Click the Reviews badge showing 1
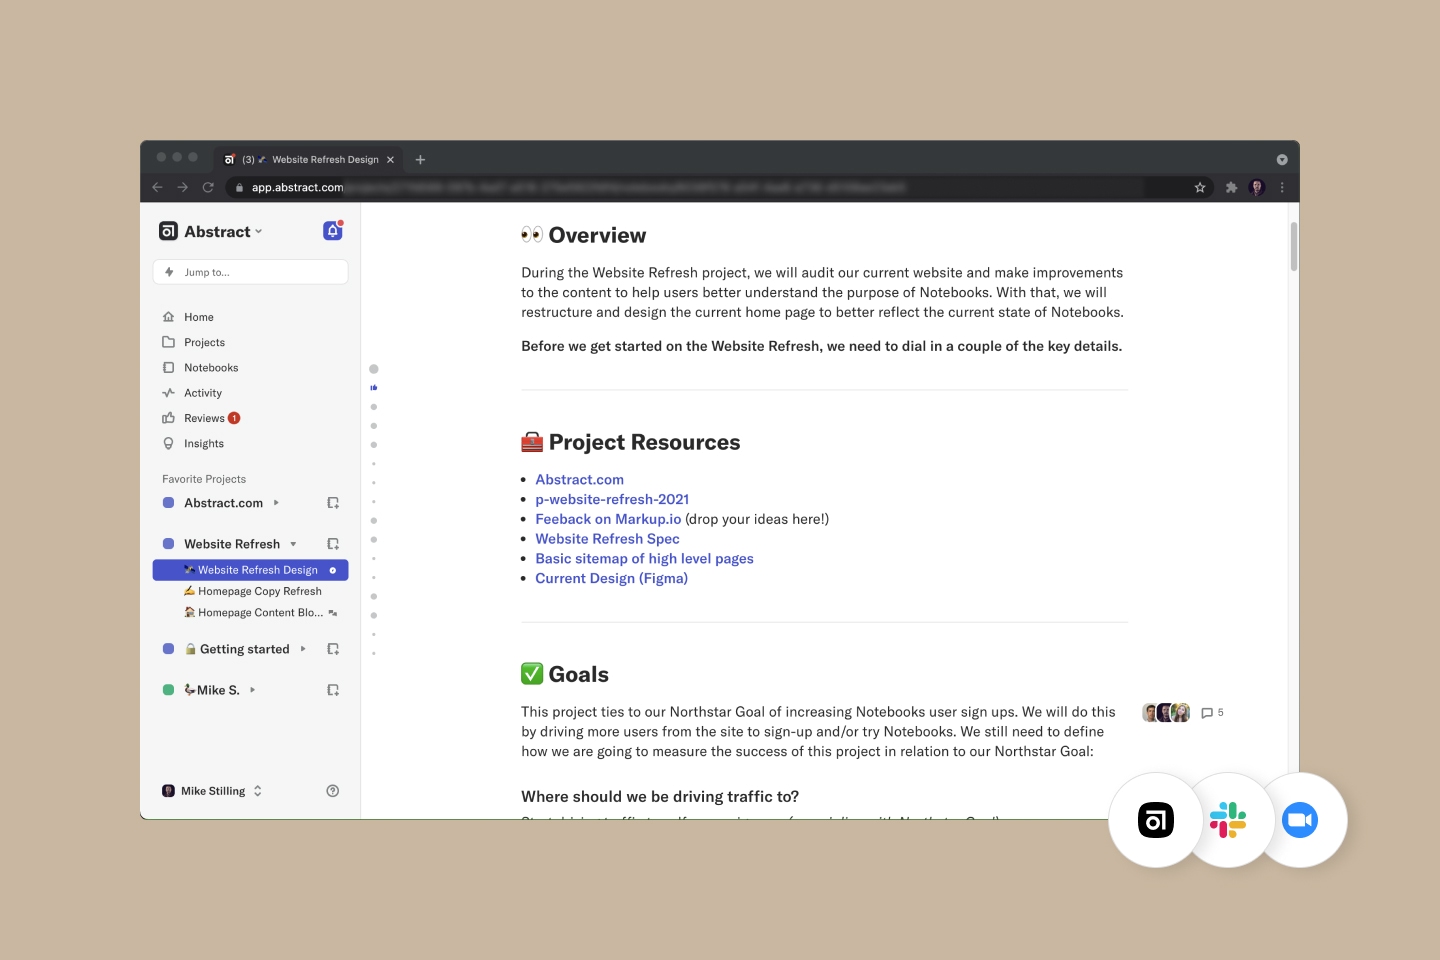The height and width of the screenshot is (960, 1440). click(x=234, y=418)
